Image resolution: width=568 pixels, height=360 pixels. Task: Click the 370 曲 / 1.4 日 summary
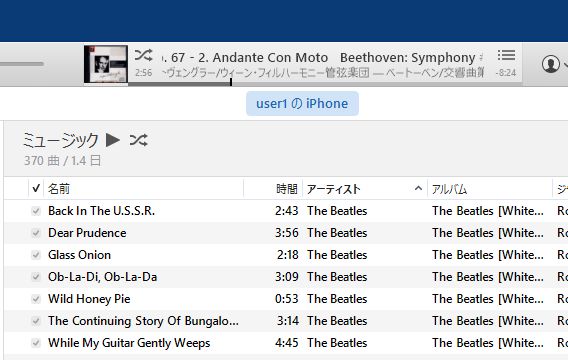pyautogui.click(x=62, y=160)
